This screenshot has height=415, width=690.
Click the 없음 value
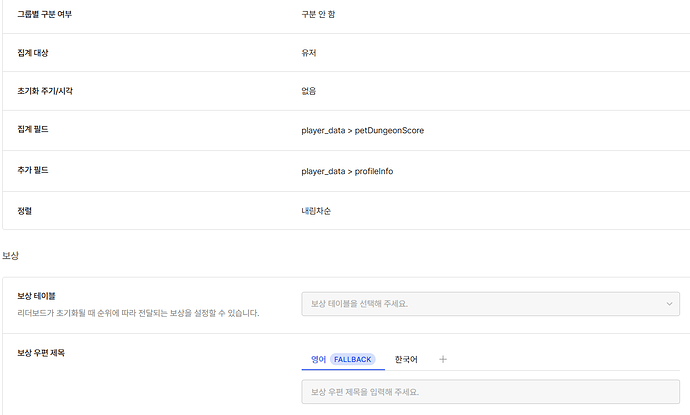click(308, 91)
